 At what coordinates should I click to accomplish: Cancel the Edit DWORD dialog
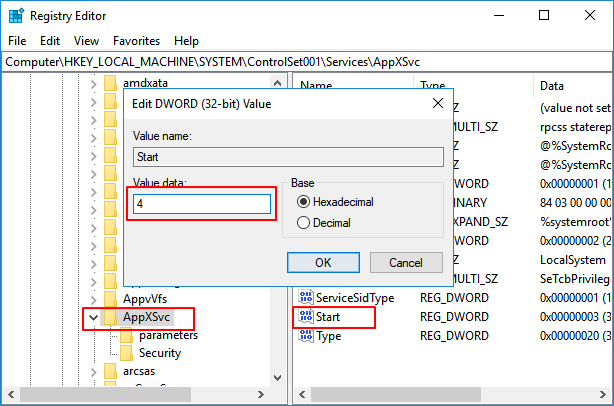coord(405,262)
